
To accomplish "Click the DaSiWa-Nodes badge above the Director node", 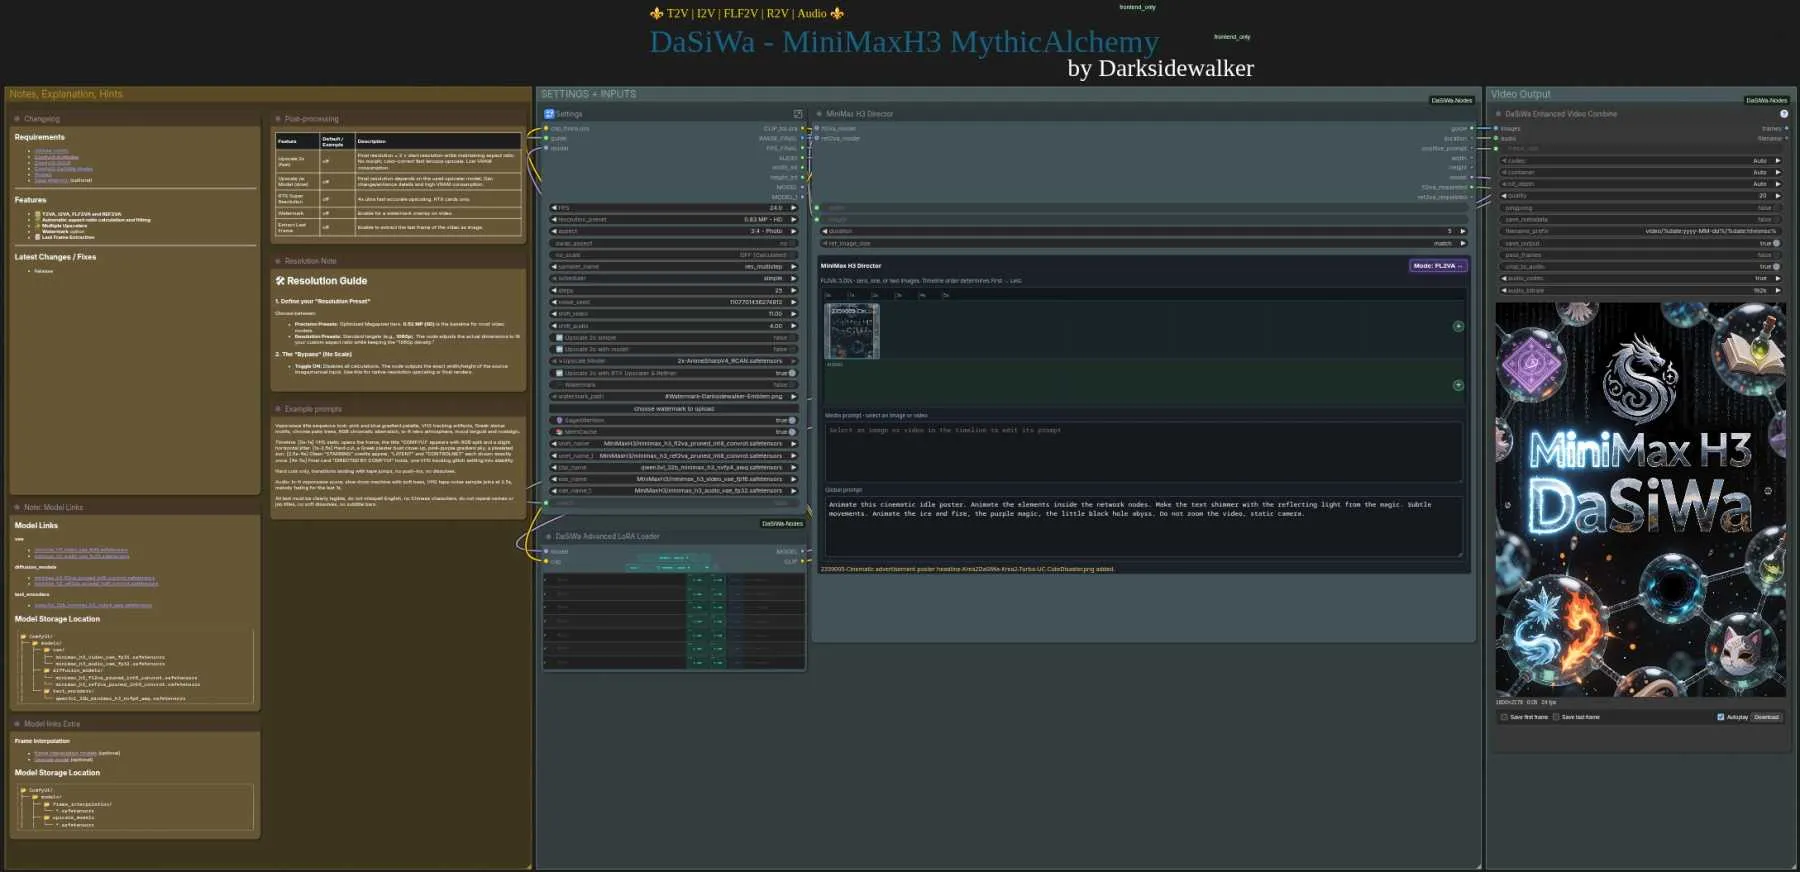I will pyautogui.click(x=1451, y=100).
